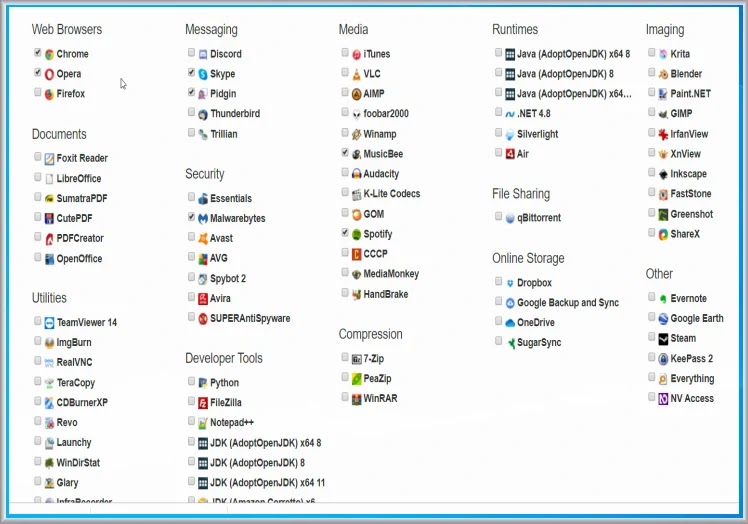748x524 pixels.
Task: Click the foobar2000 label
Action: pyautogui.click(x=386, y=114)
